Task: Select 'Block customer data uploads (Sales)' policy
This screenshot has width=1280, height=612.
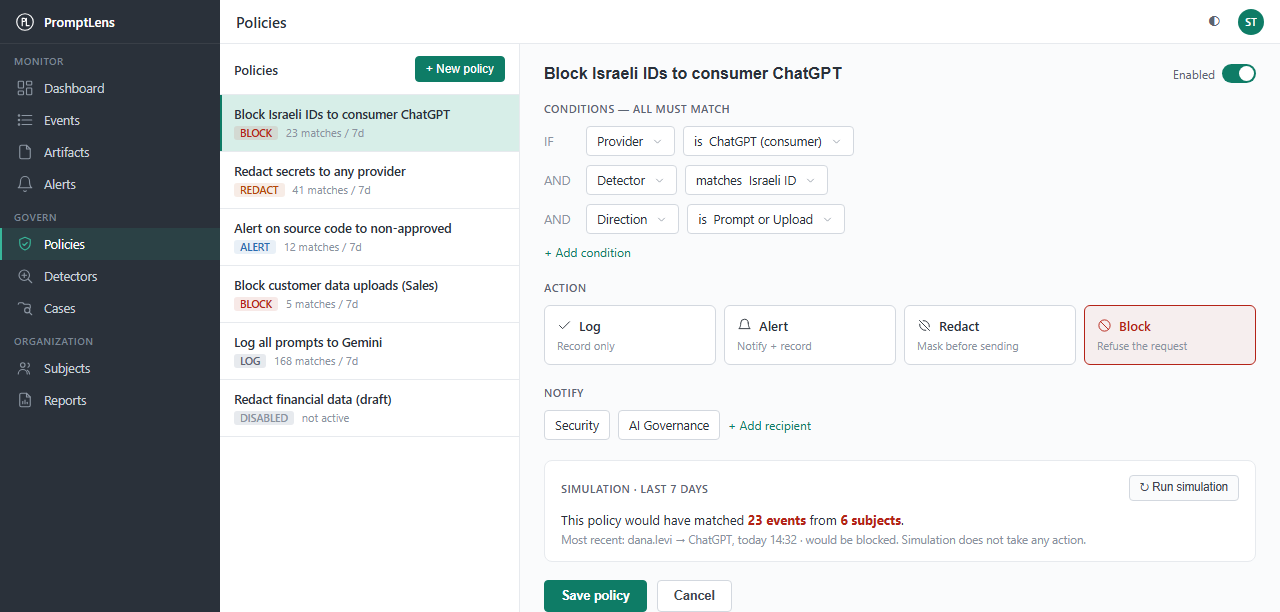Action: pos(370,294)
